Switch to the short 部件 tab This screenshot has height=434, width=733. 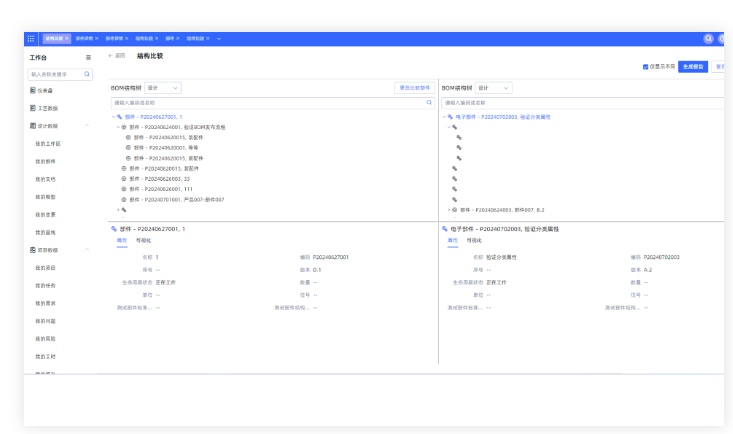170,39
